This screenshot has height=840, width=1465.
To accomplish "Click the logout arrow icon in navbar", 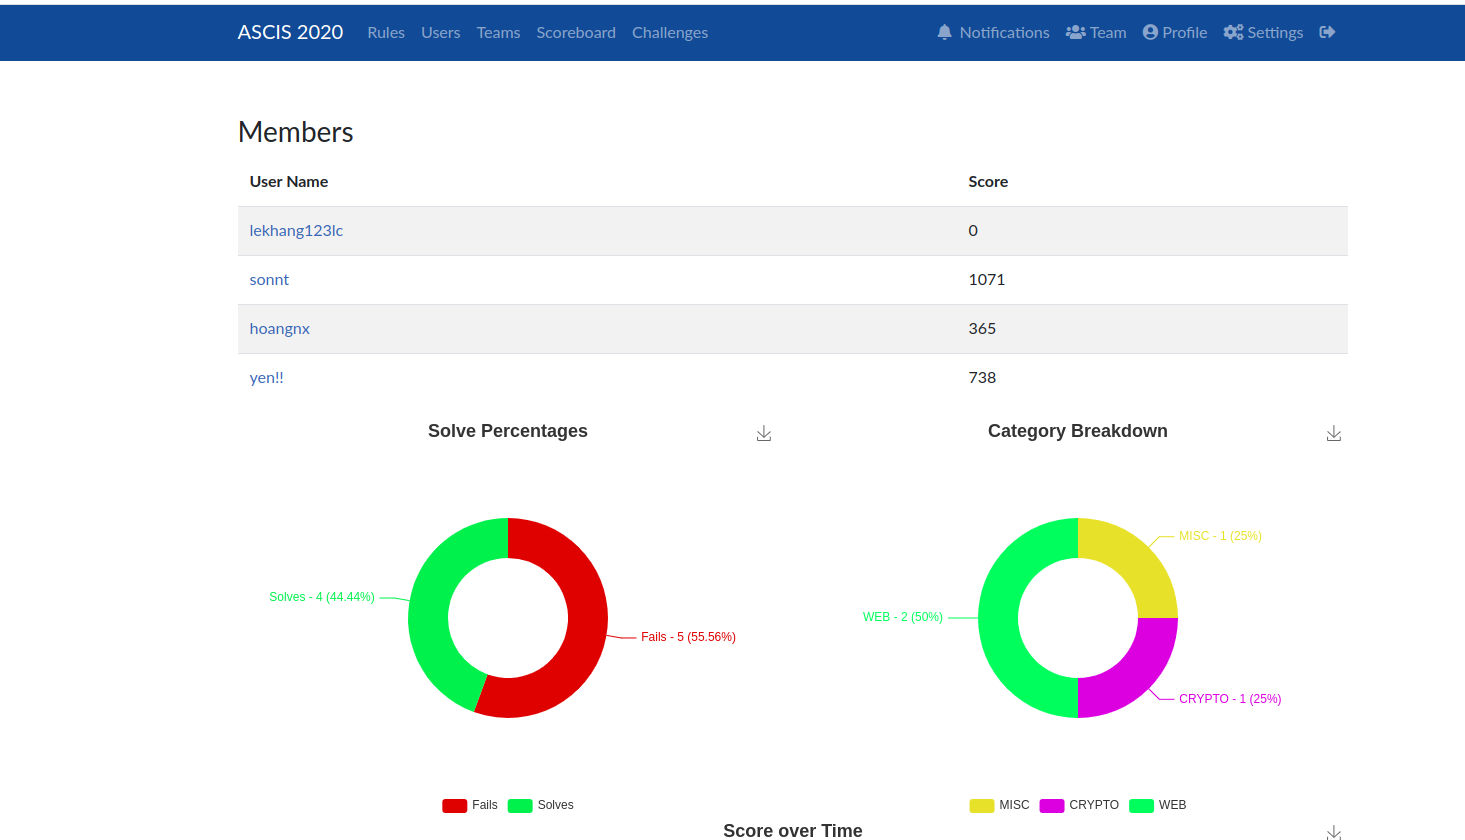I will tap(1327, 32).
